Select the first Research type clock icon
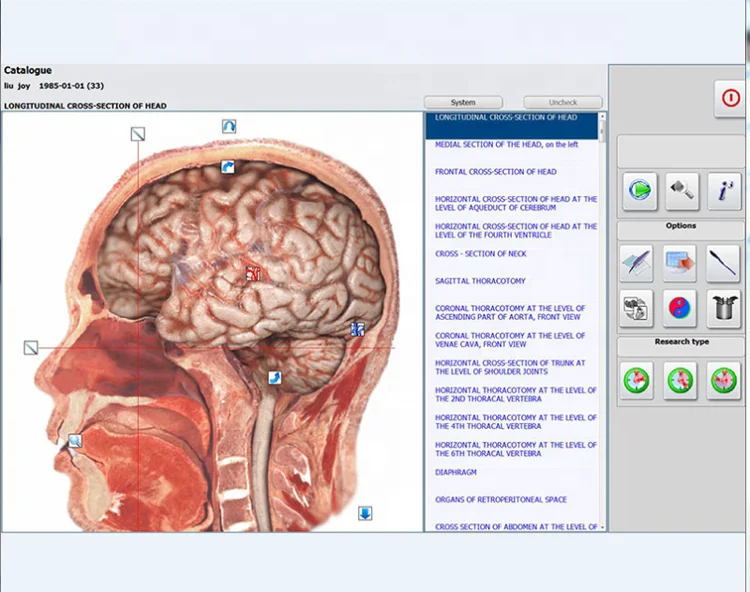The height and width of the screenshot is (592, 750). [637, 381]
